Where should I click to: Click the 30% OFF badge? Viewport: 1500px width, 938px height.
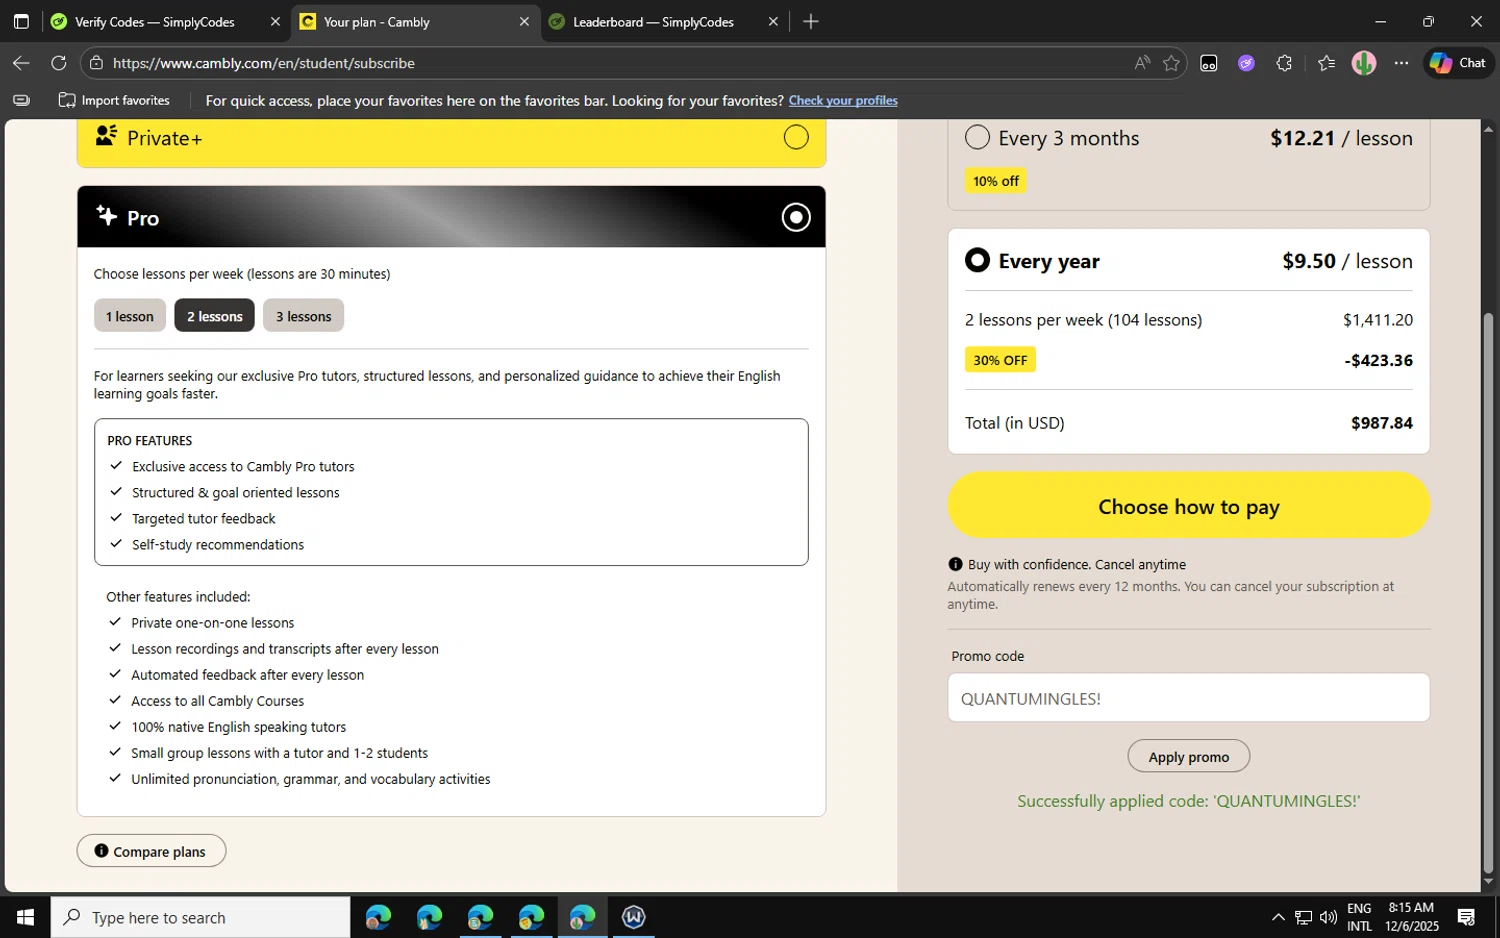(1000, 360)
